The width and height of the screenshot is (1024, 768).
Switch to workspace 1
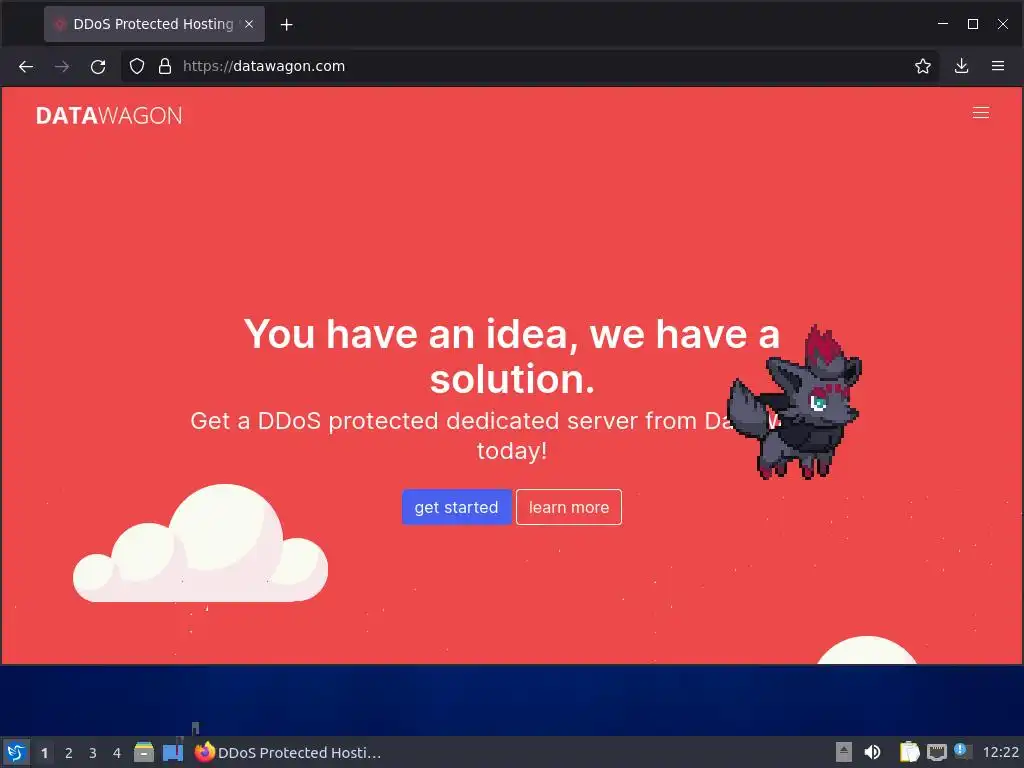point(44,753)
